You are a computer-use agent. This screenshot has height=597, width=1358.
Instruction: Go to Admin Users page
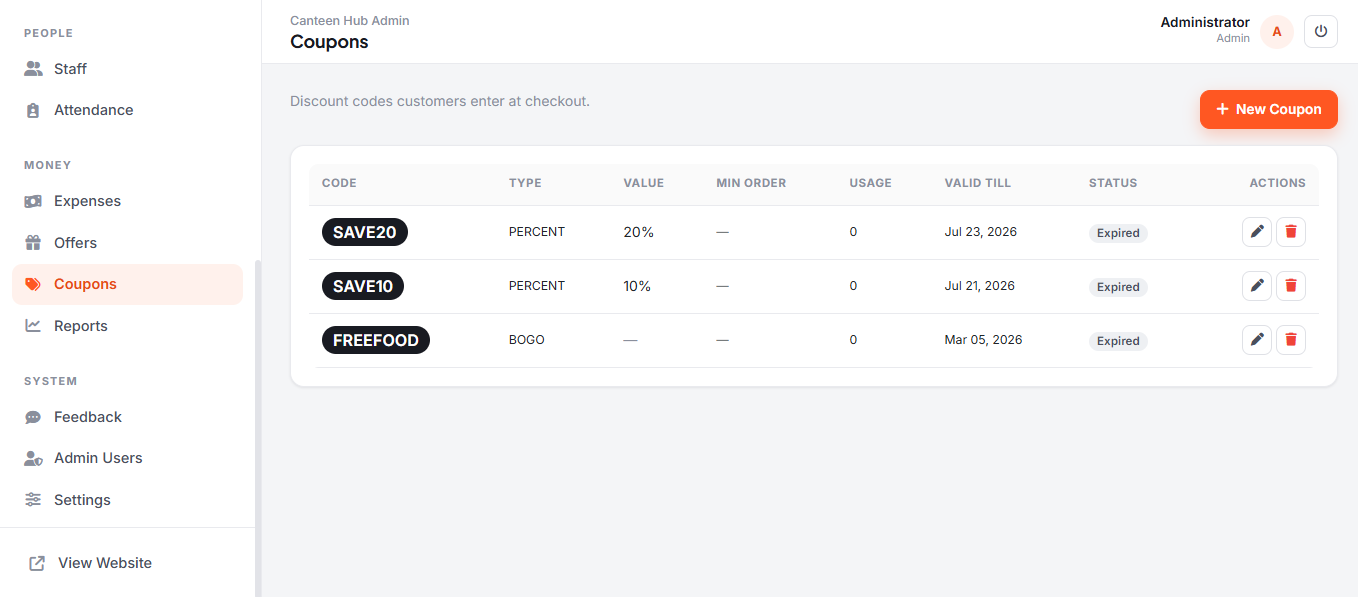[x=127, y=458]
